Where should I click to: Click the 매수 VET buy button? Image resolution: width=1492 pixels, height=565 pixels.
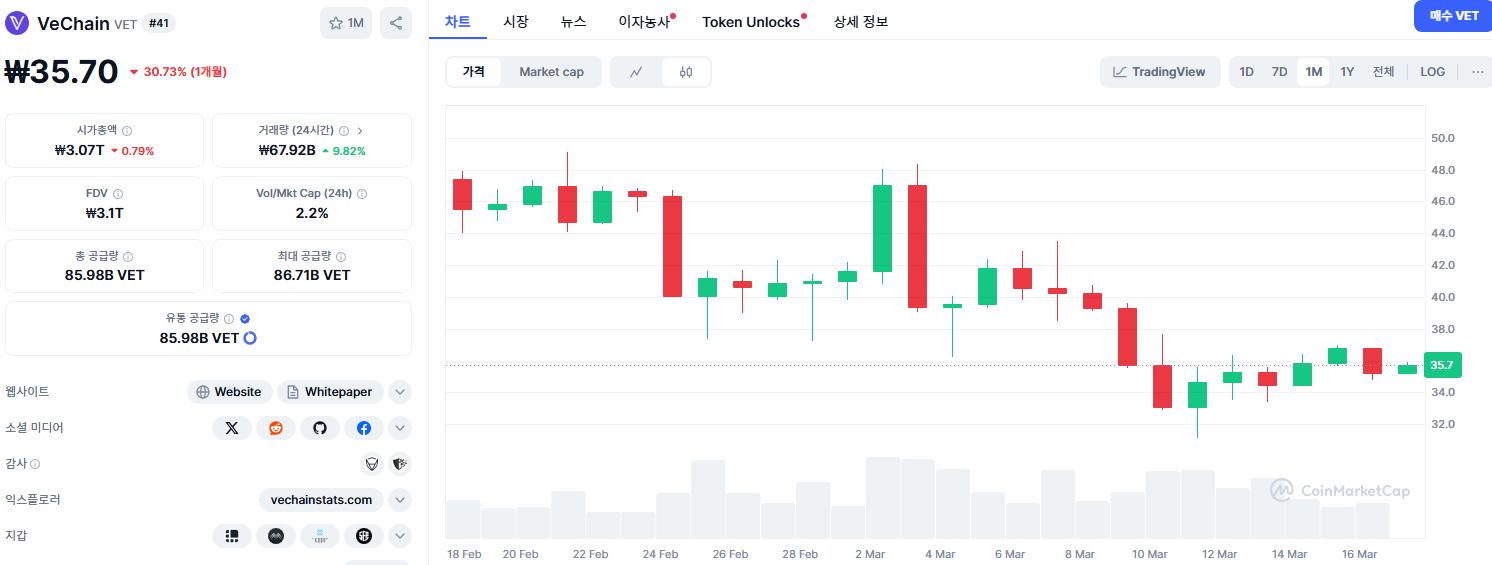point(1454,16)
